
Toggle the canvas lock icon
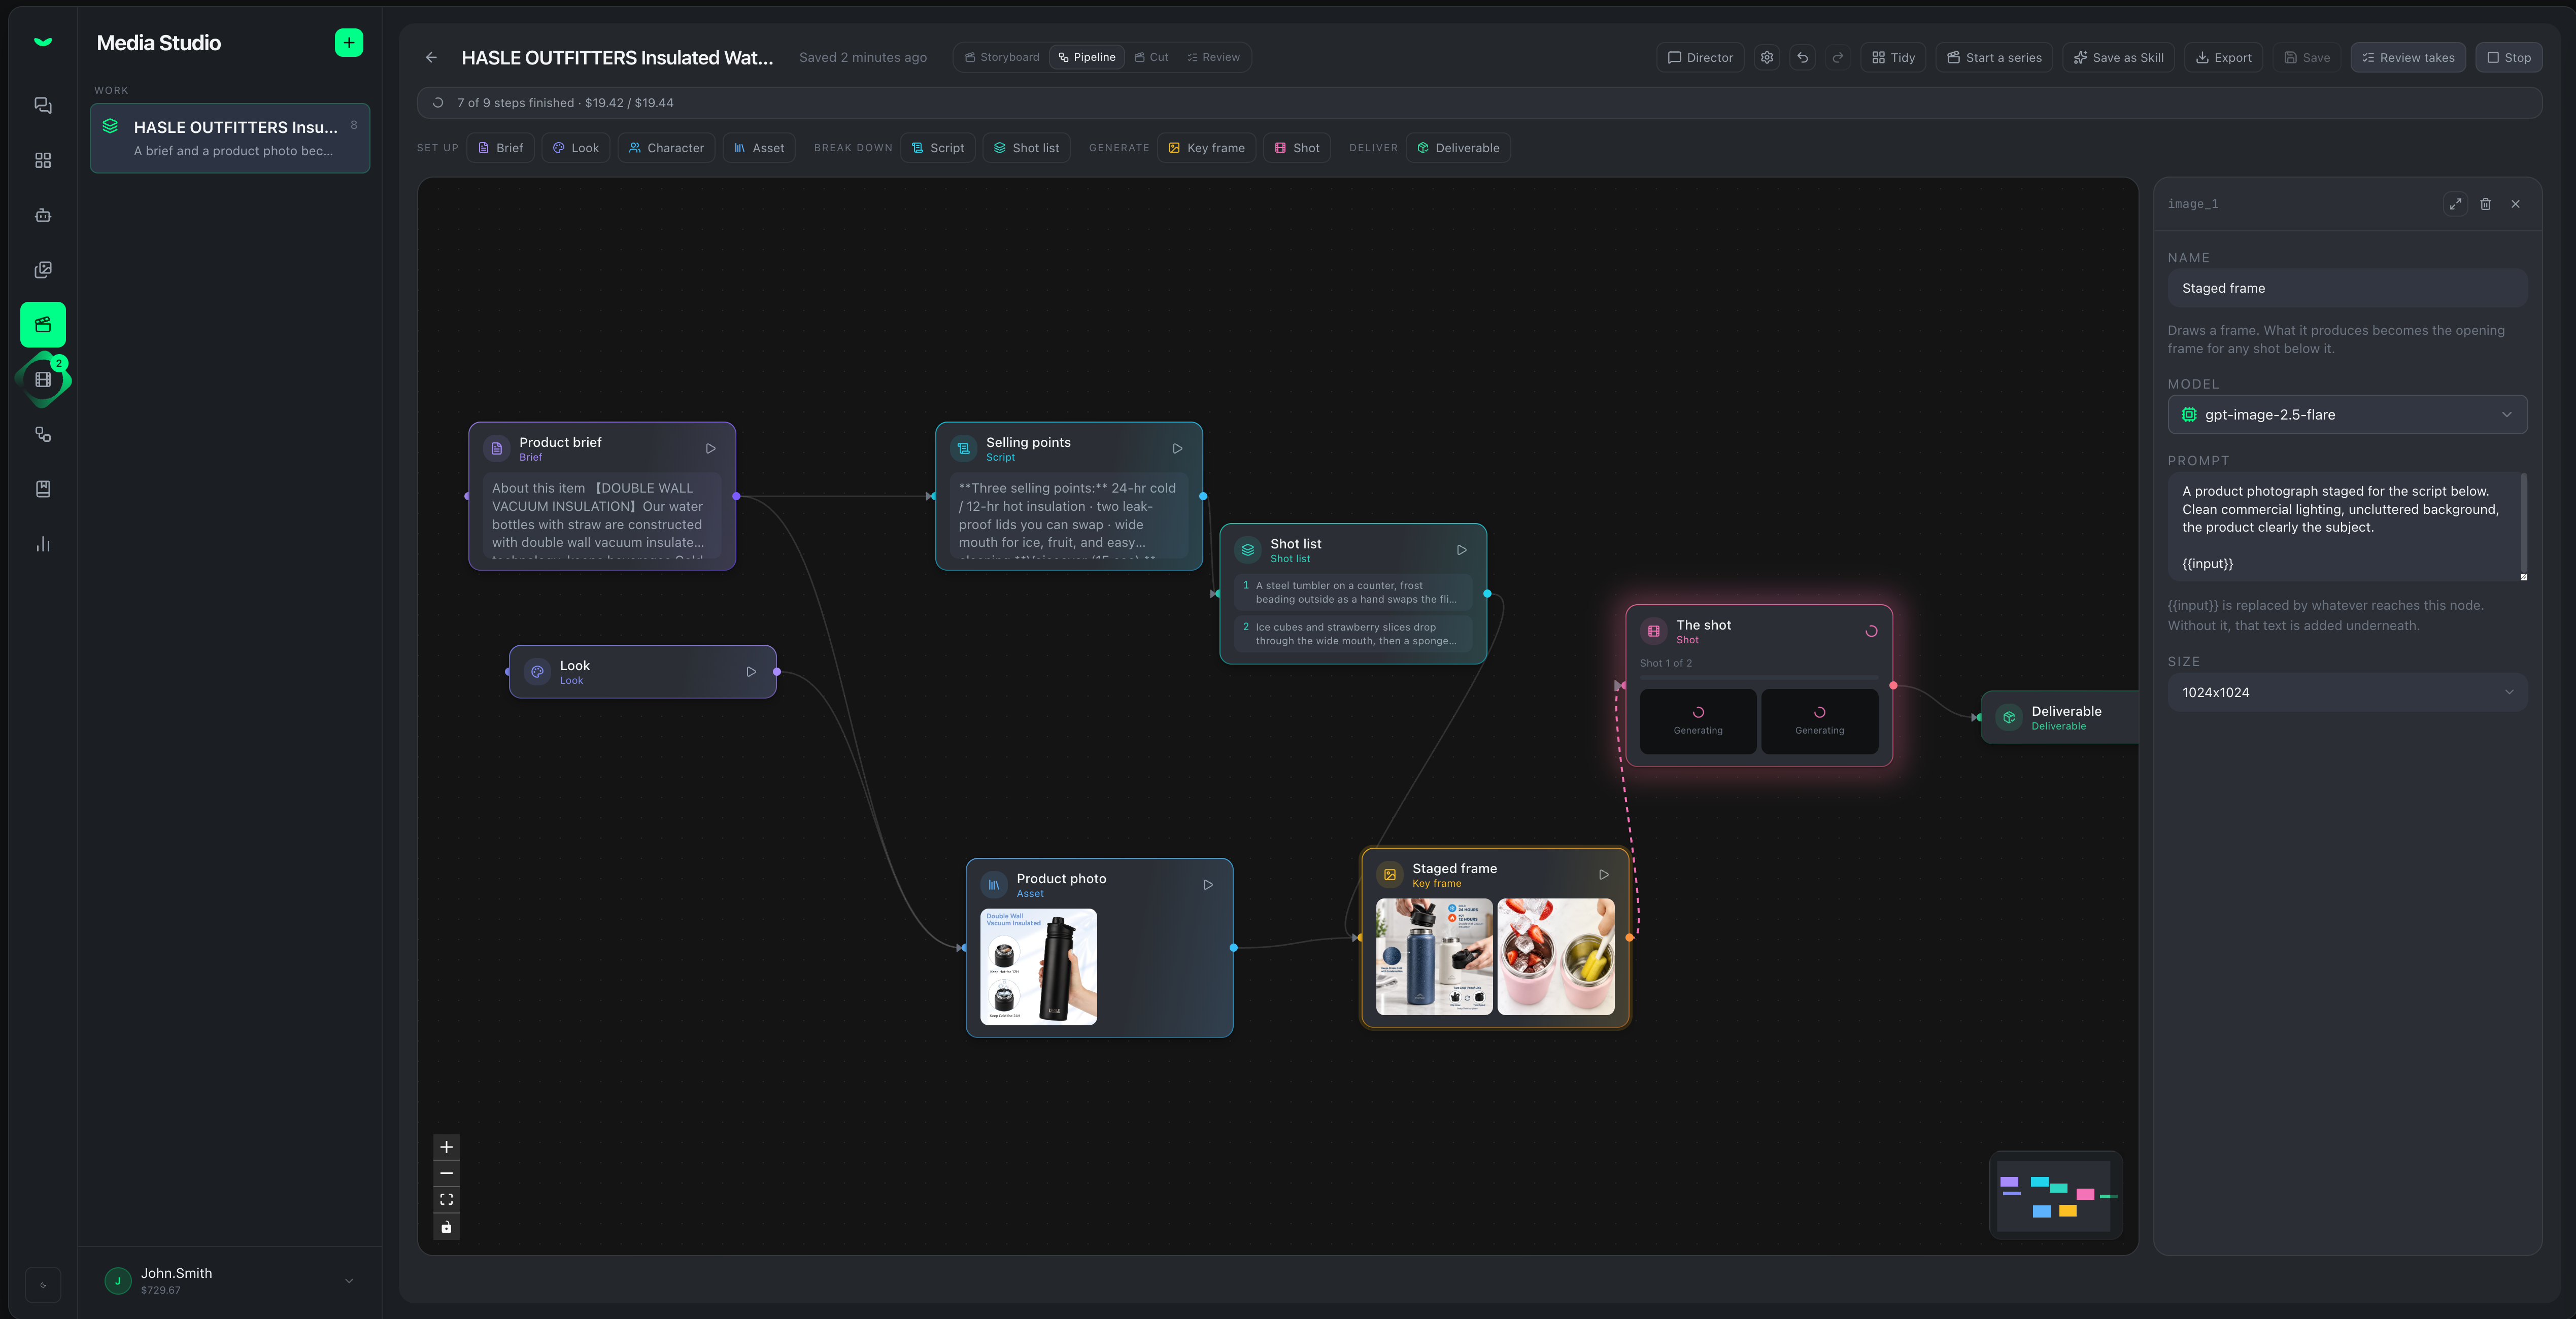tap(446, 1227)
